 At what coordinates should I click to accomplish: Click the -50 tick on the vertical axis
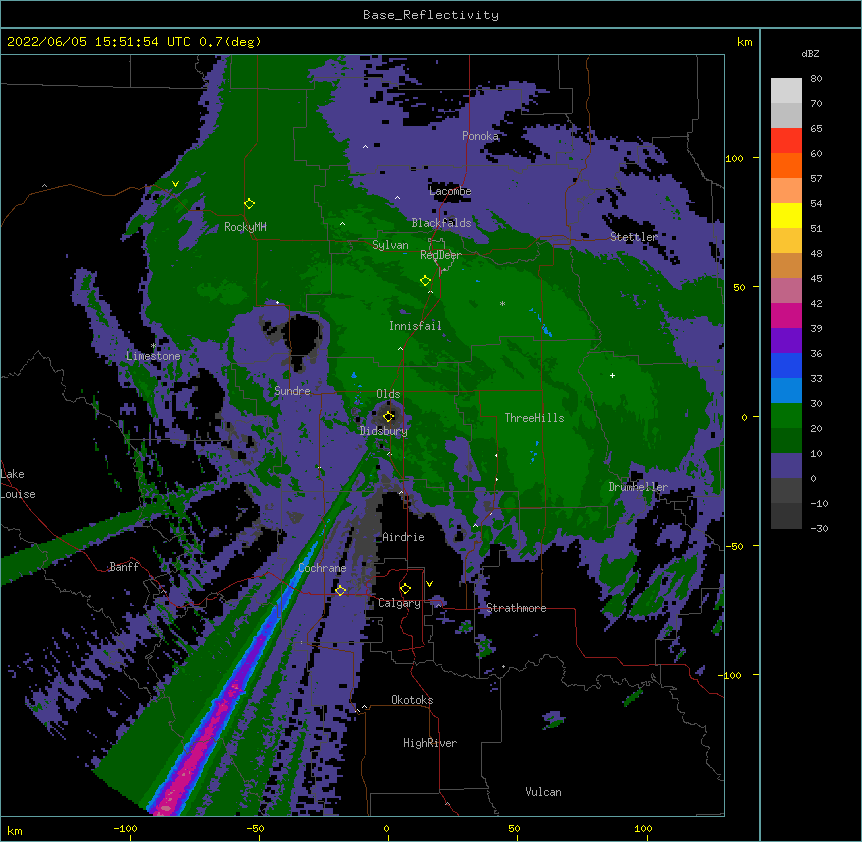pyautogui.click(x=734, y=546)
